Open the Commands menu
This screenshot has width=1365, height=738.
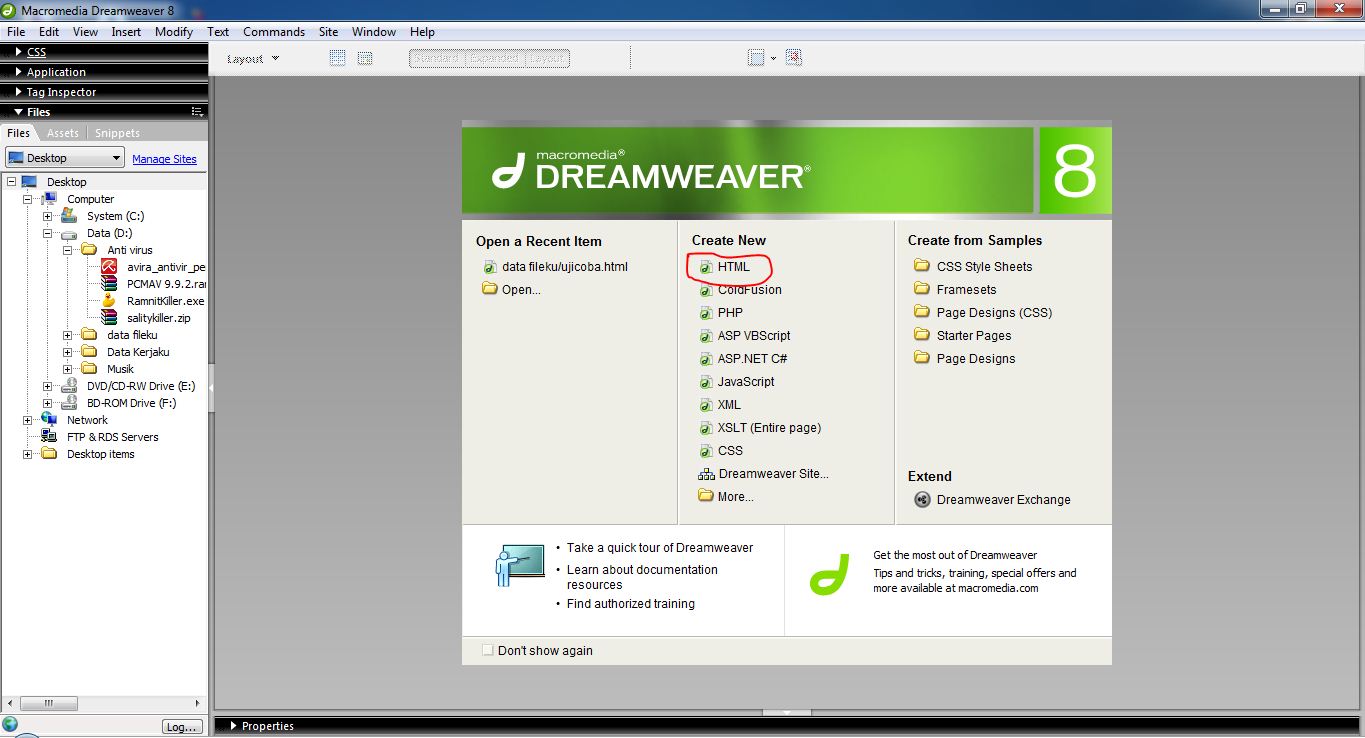point(274,32)
